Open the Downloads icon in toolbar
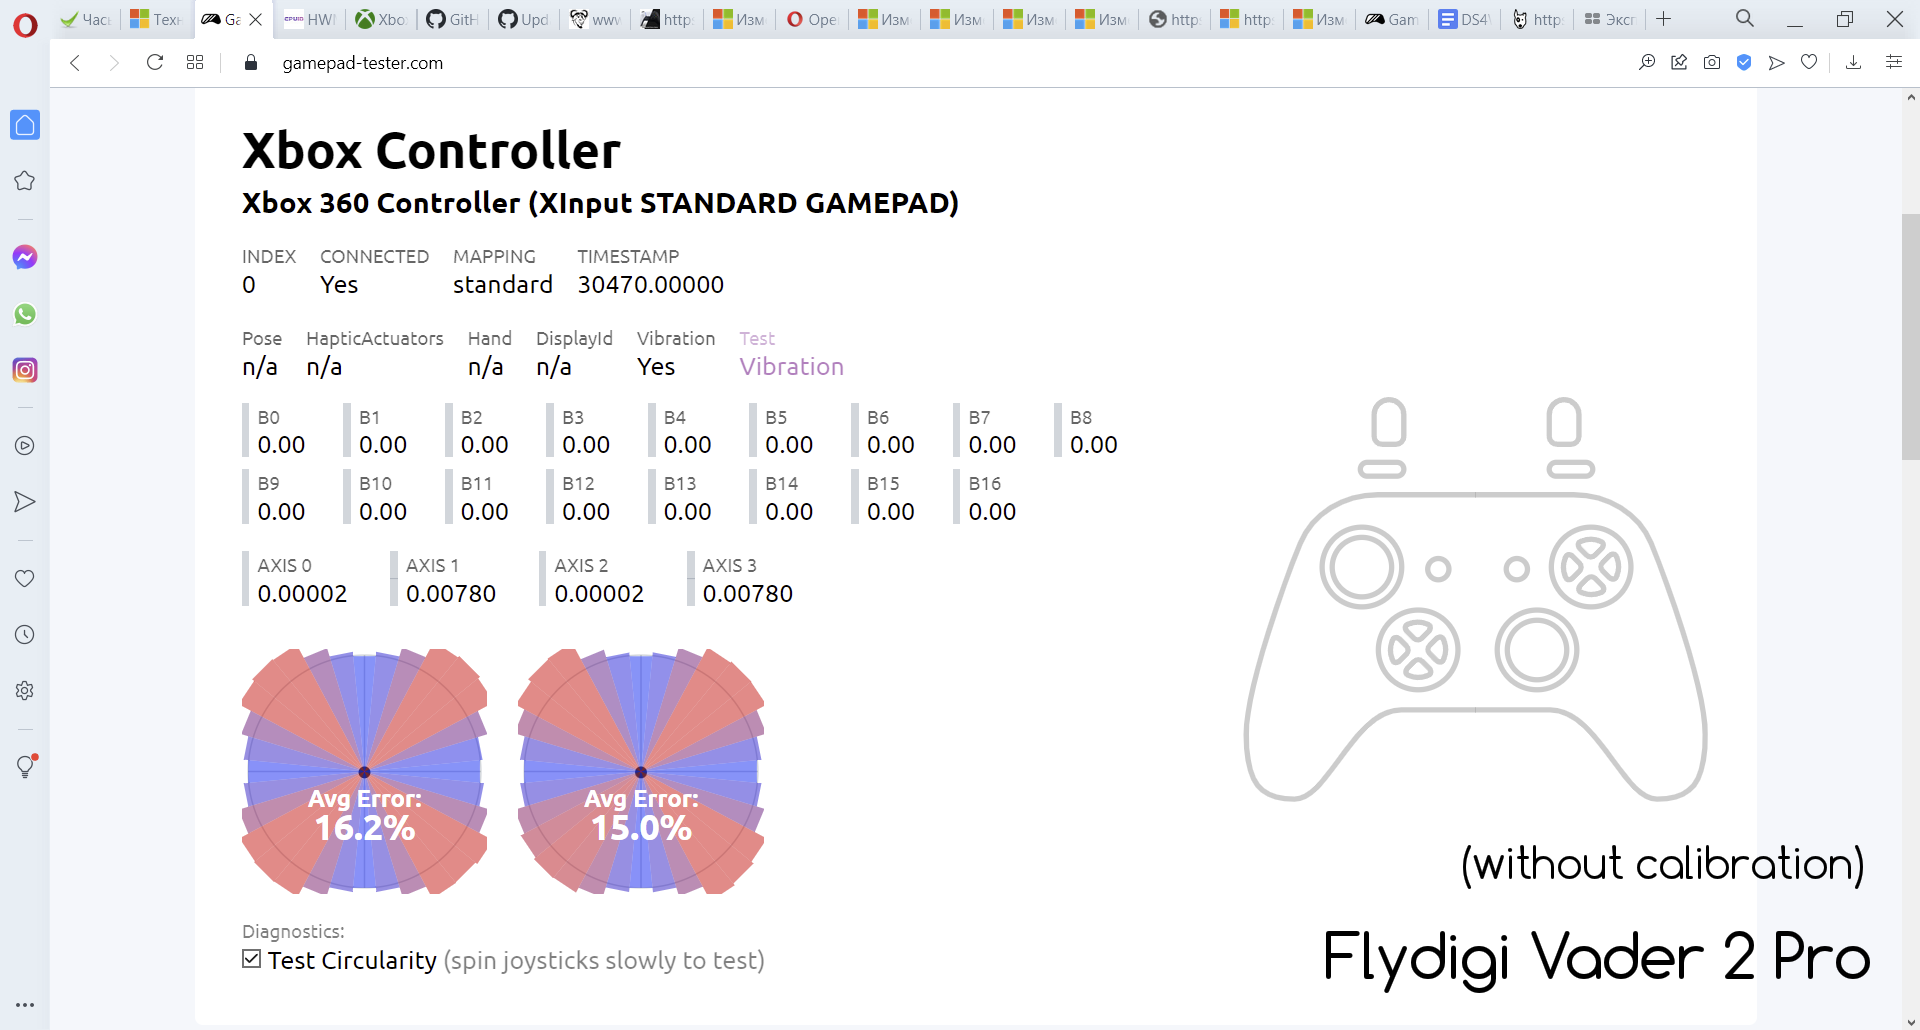Viewport: 1920px width, 1030px height. pyautogui.click(x=1853, y=63)
